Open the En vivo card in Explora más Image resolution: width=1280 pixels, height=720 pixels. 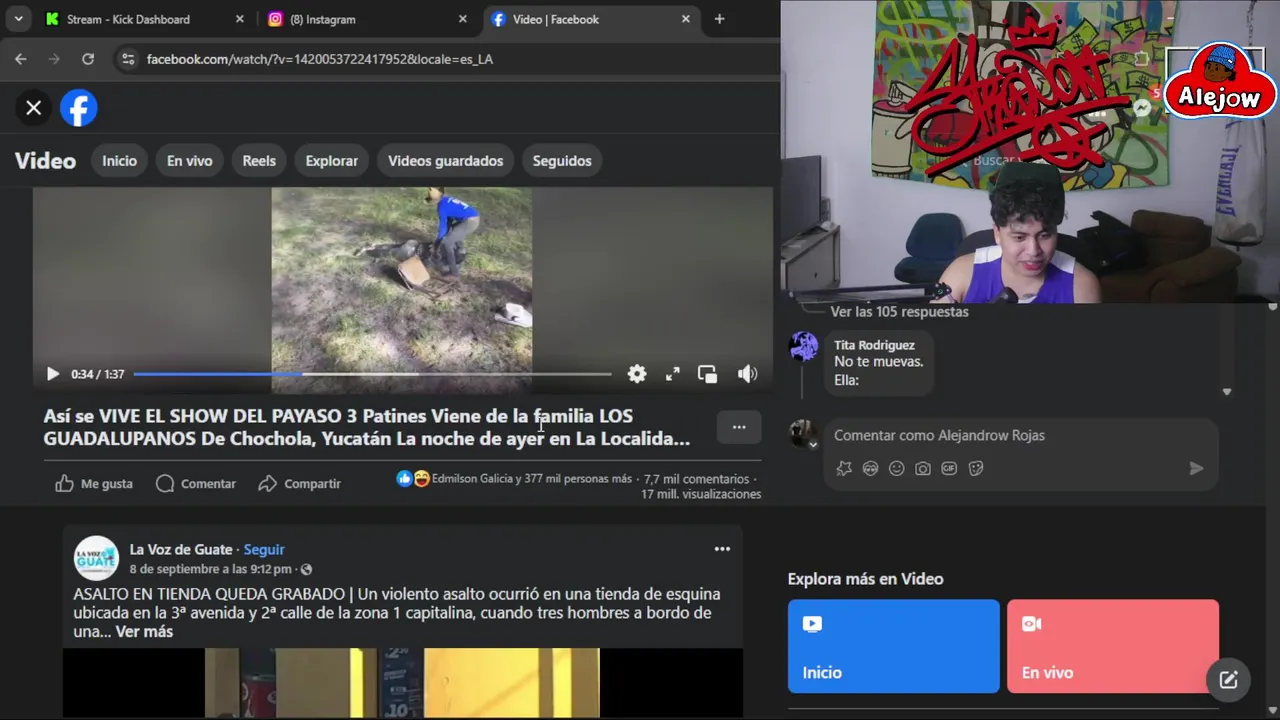1113,646
